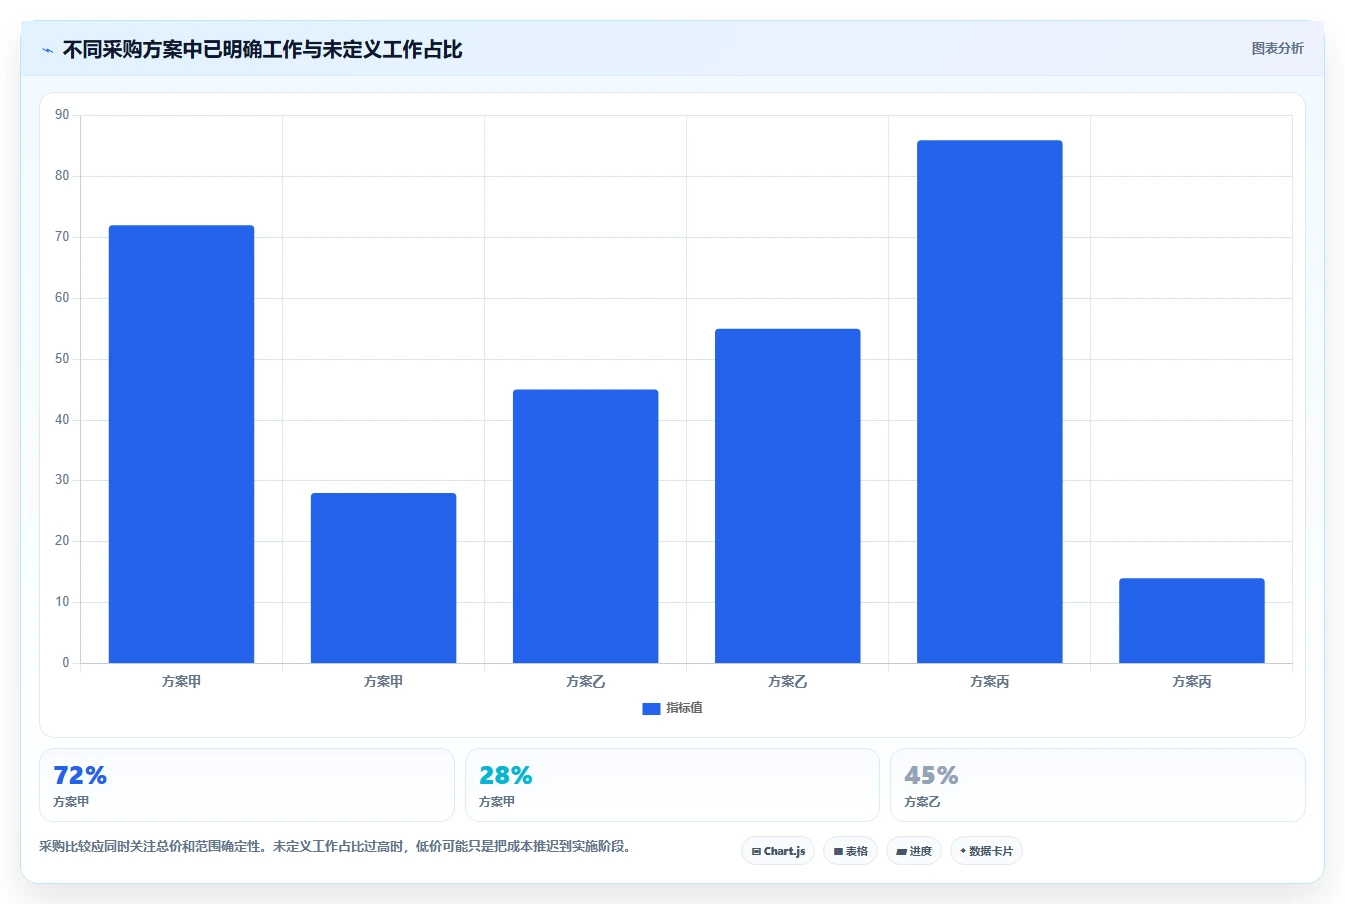Image resolution: width=1345 pixels, height=904 pixels.
Task: Click the bar with value 28
Action: (x=383, y=578)
